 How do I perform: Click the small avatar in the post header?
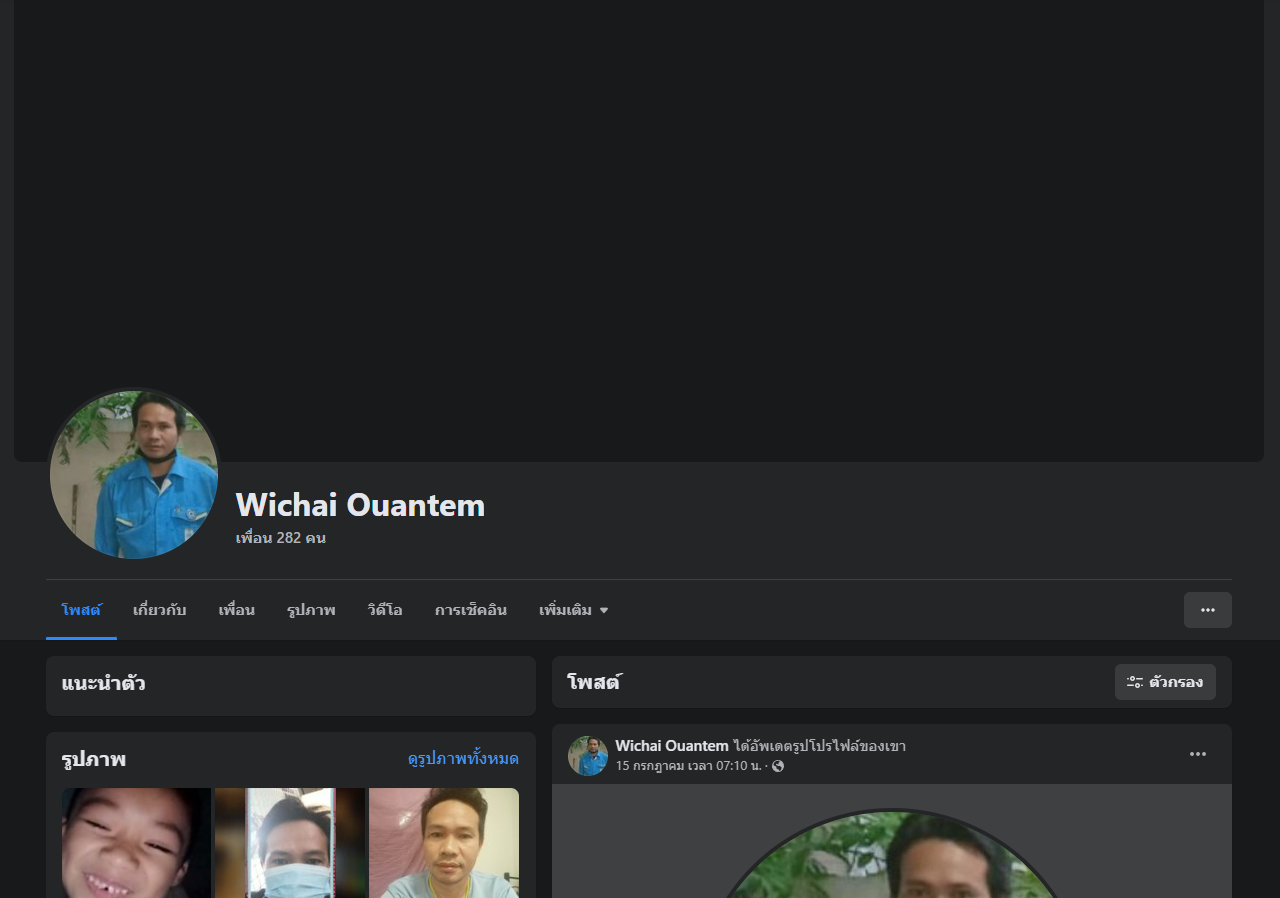[588, 756]
